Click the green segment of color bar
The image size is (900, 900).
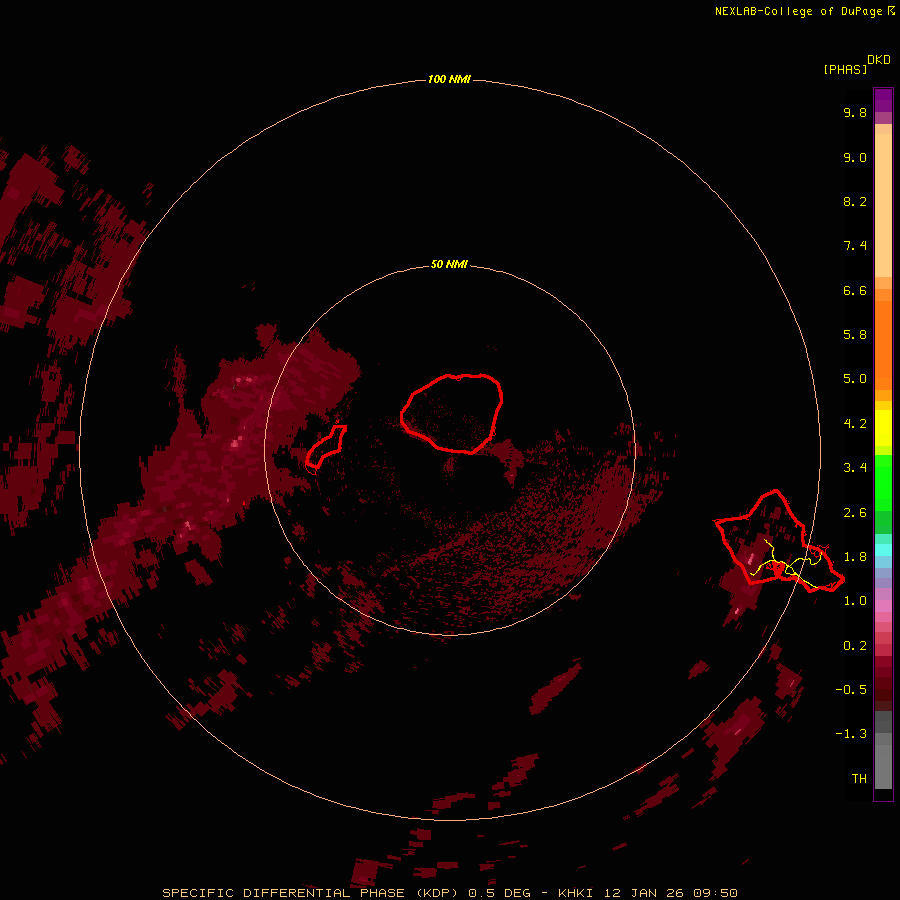(x=883, y=482)
